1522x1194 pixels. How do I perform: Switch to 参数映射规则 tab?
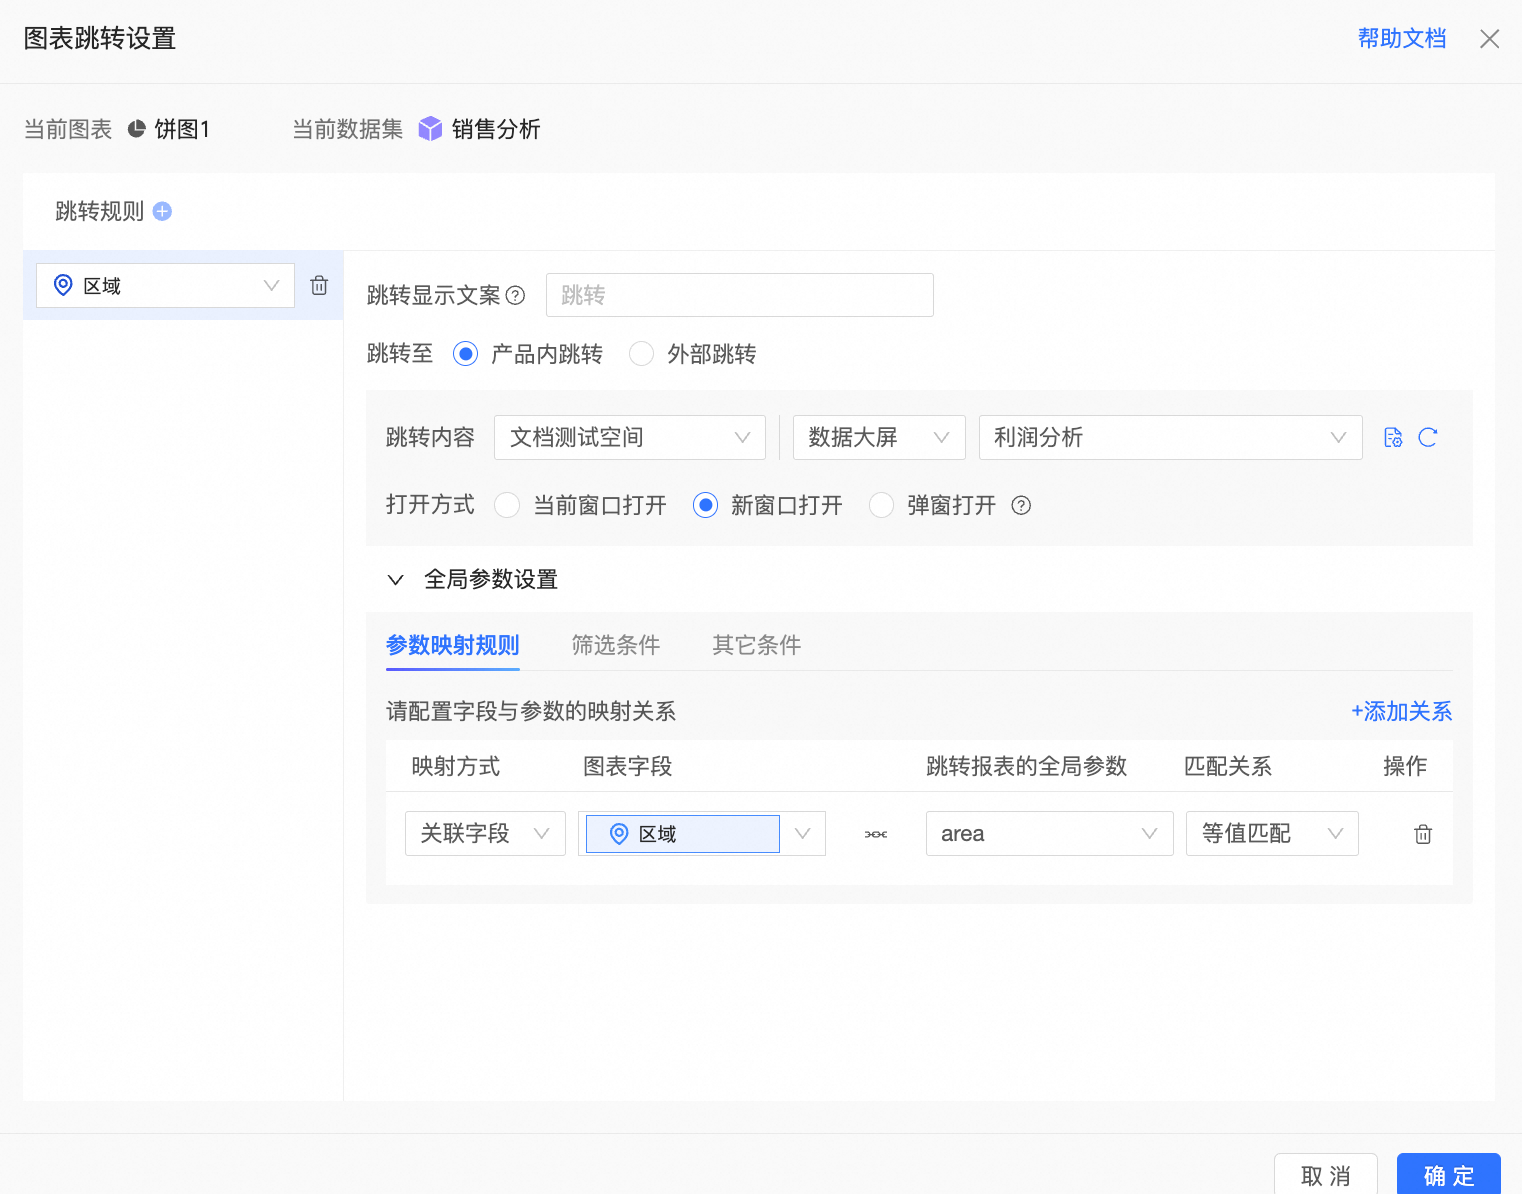(453, 645)
